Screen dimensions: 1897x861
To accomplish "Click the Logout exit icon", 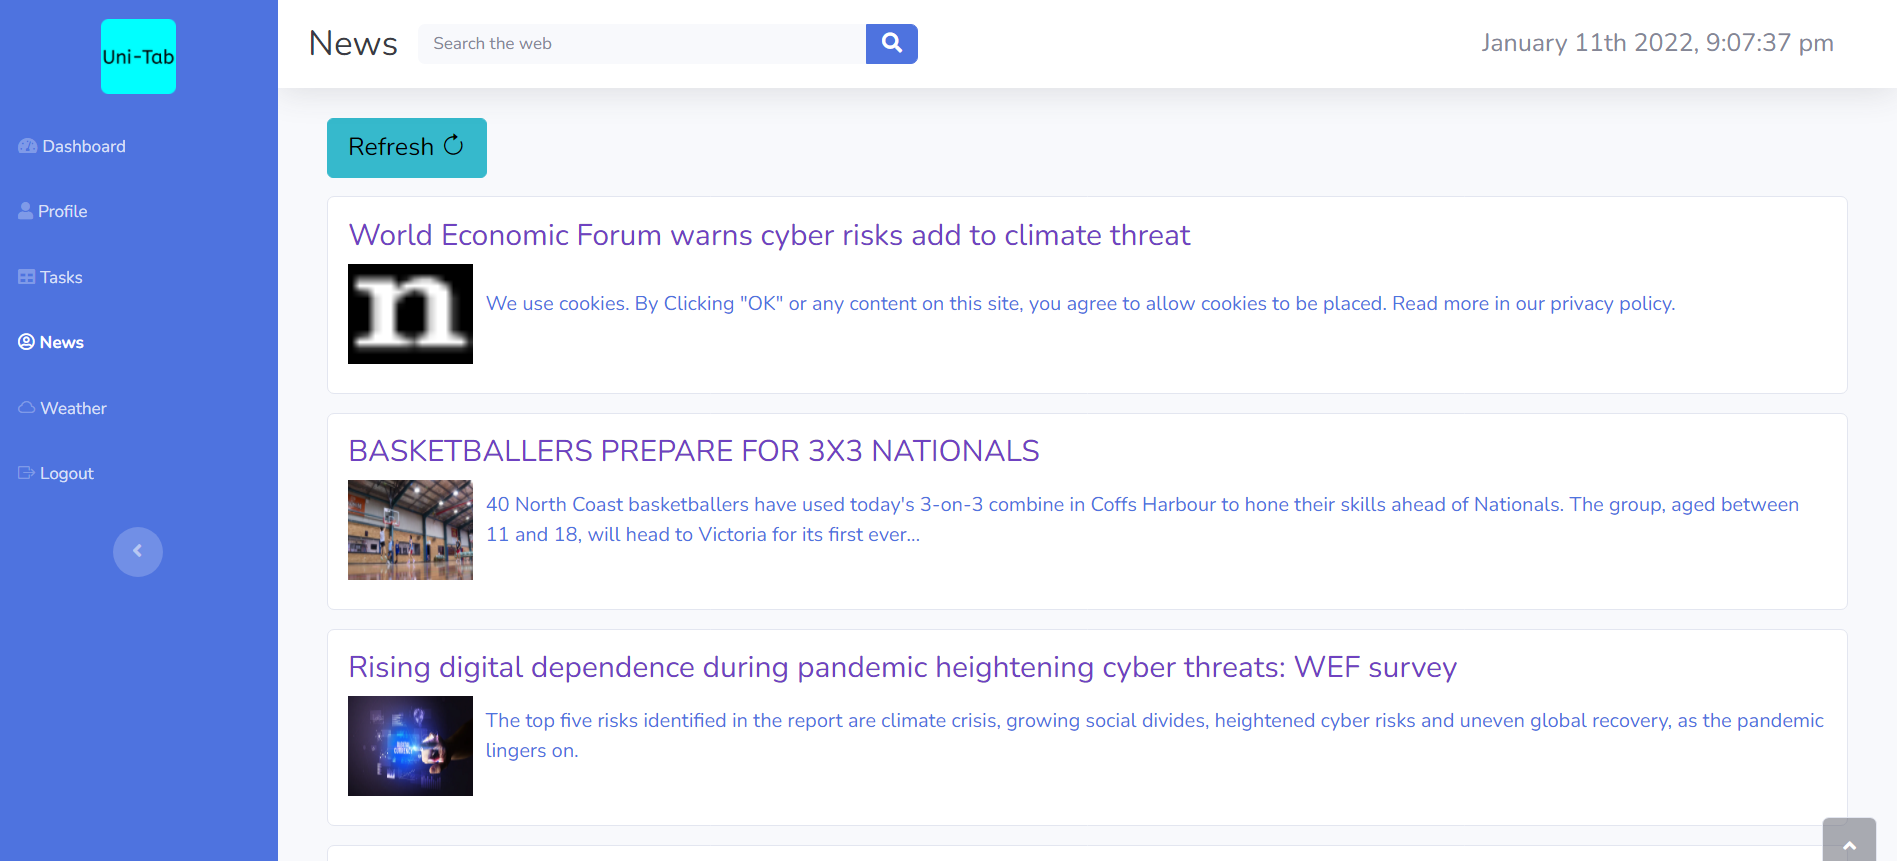I will (x=27, y=473).
